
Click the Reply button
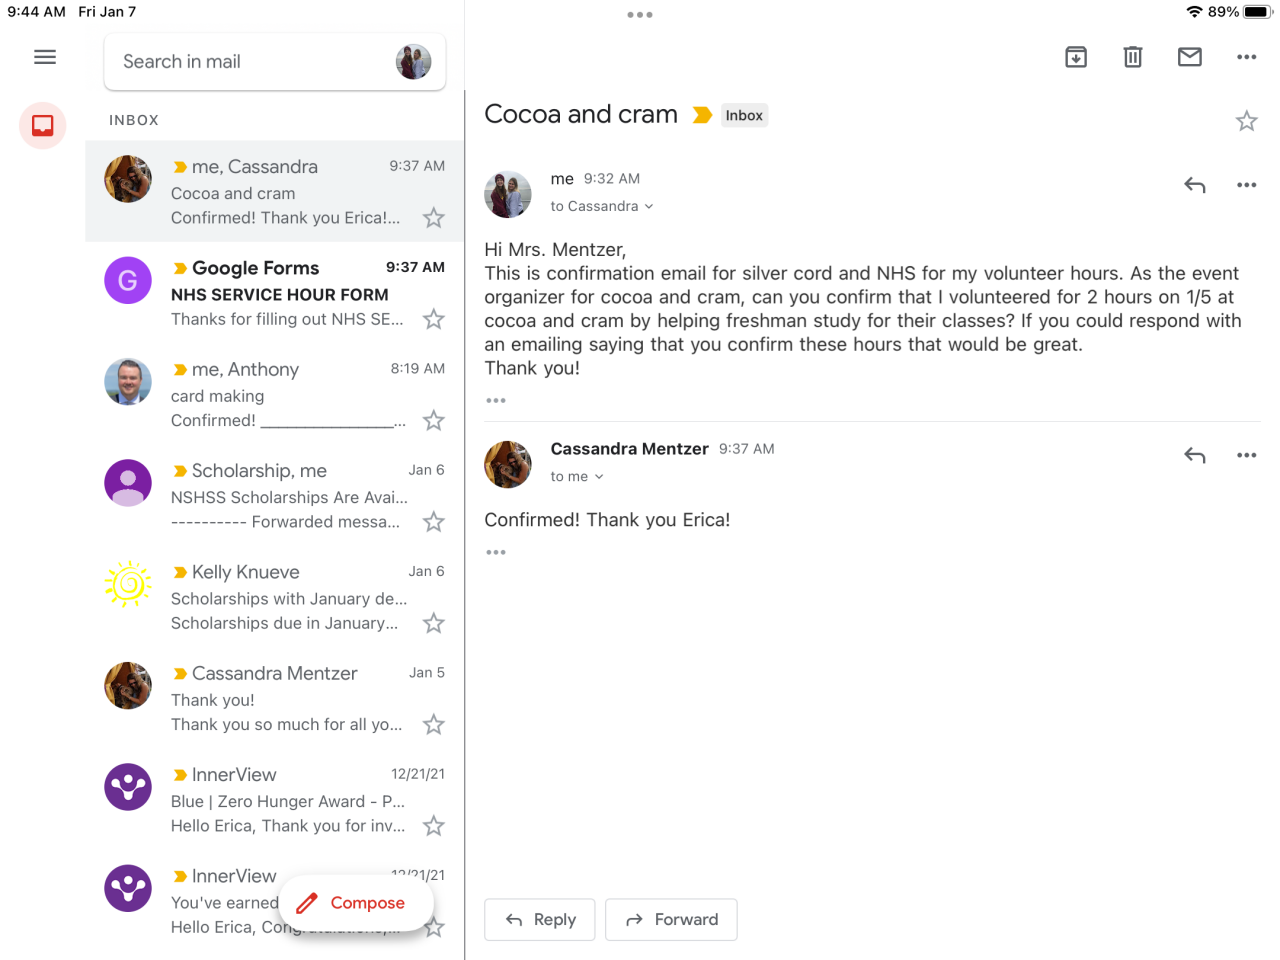point(540,919)
